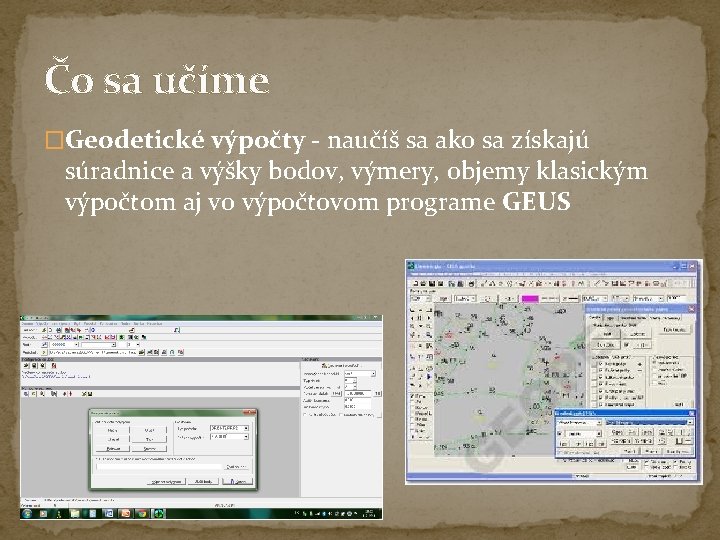Click the long path field in the dialog

[158, 467]
